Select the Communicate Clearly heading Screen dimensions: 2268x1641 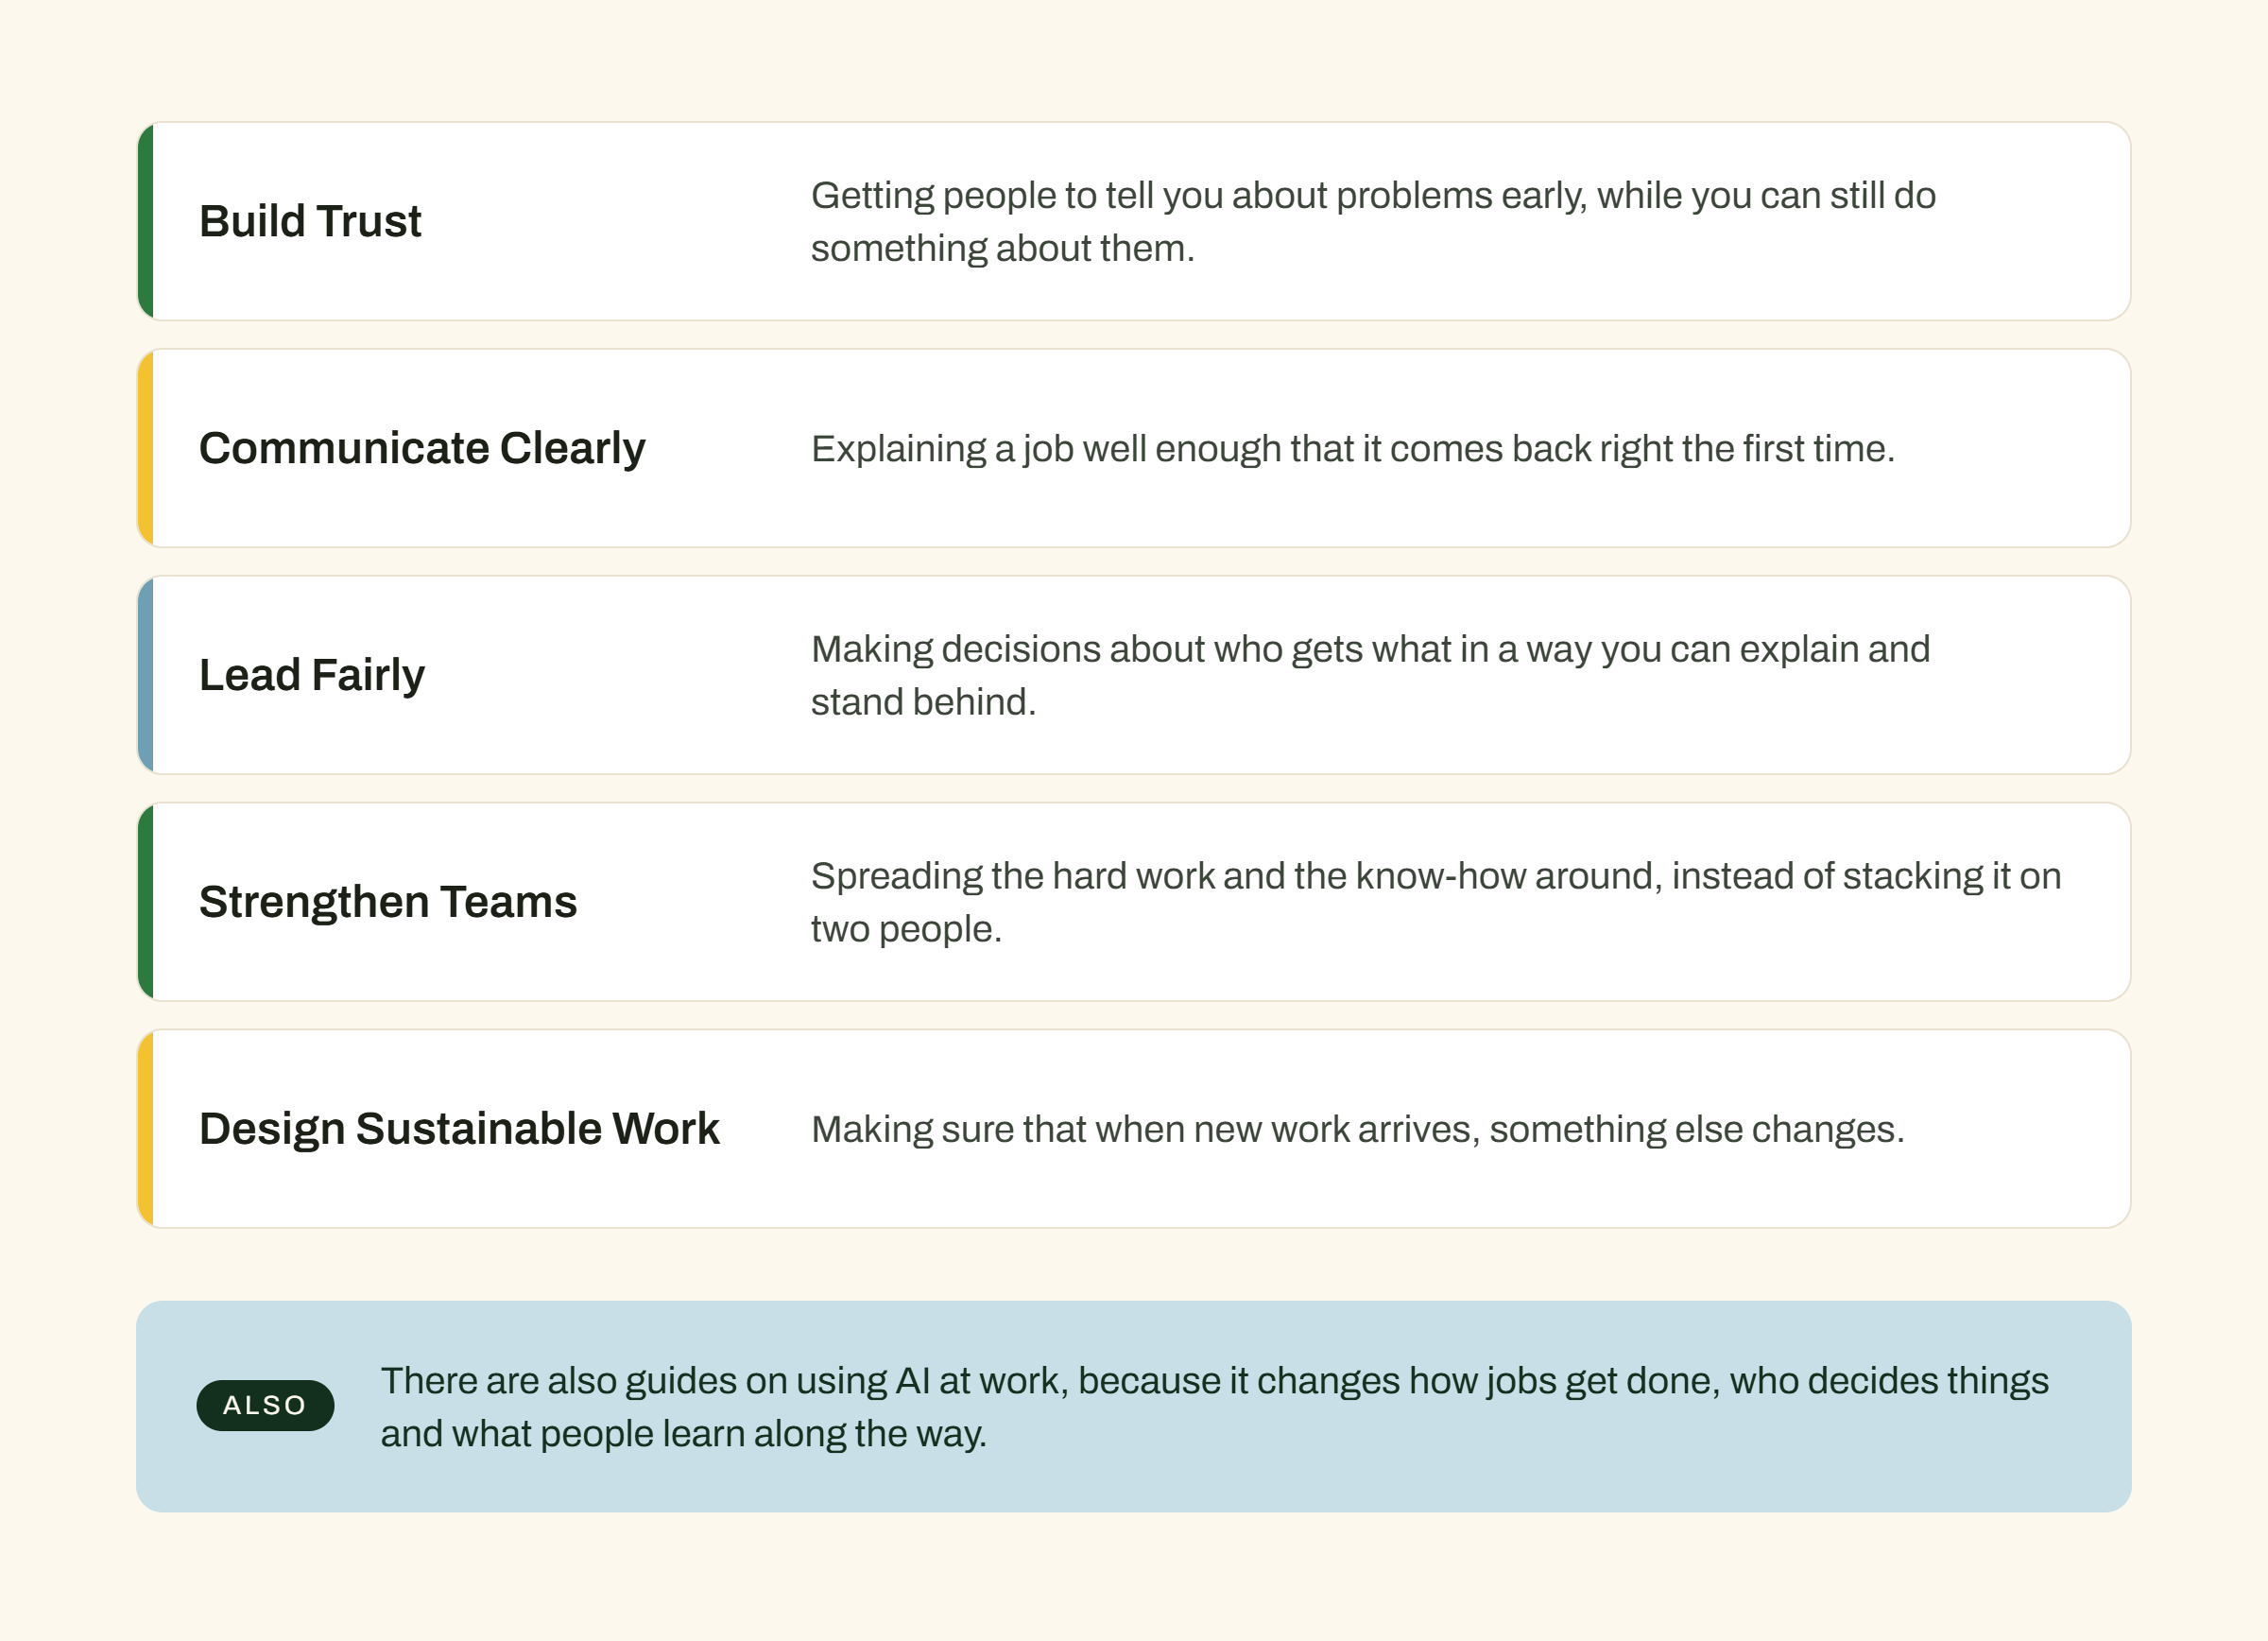pos(422,448)
